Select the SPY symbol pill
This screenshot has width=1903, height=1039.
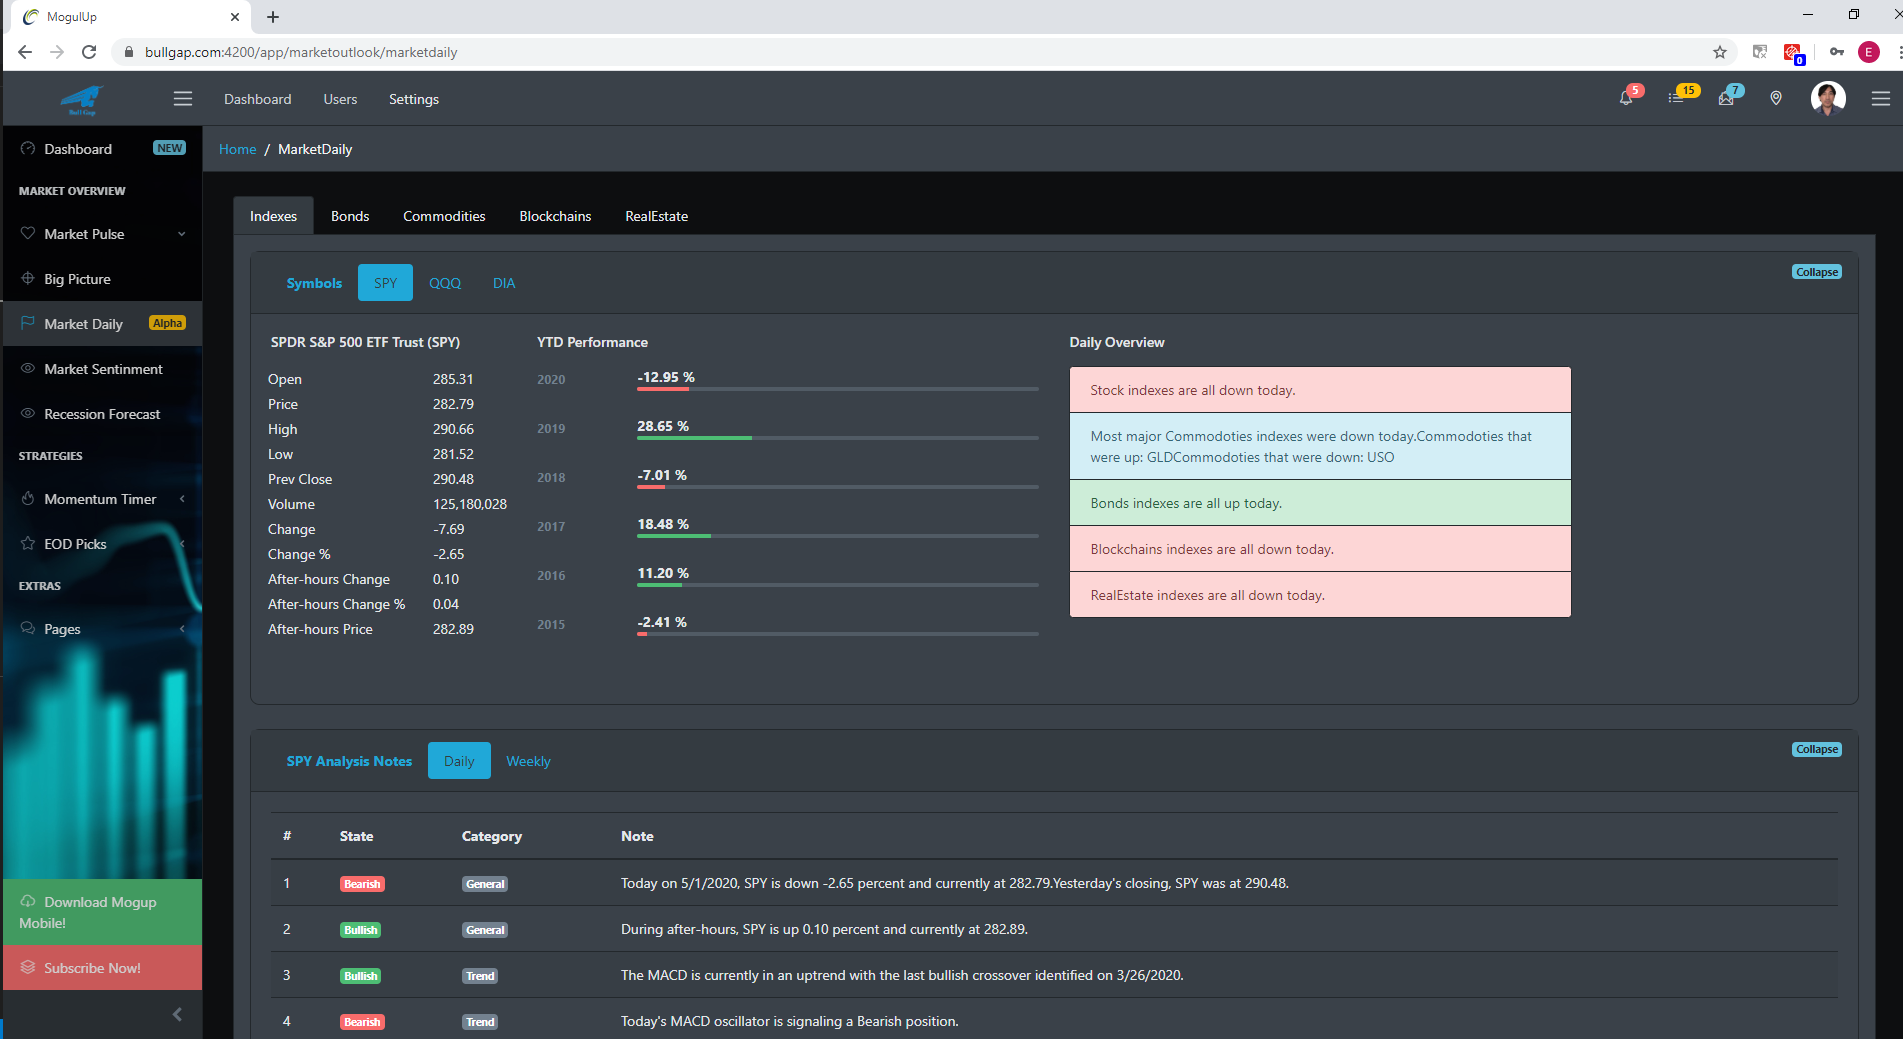click(x=385, y=283)
